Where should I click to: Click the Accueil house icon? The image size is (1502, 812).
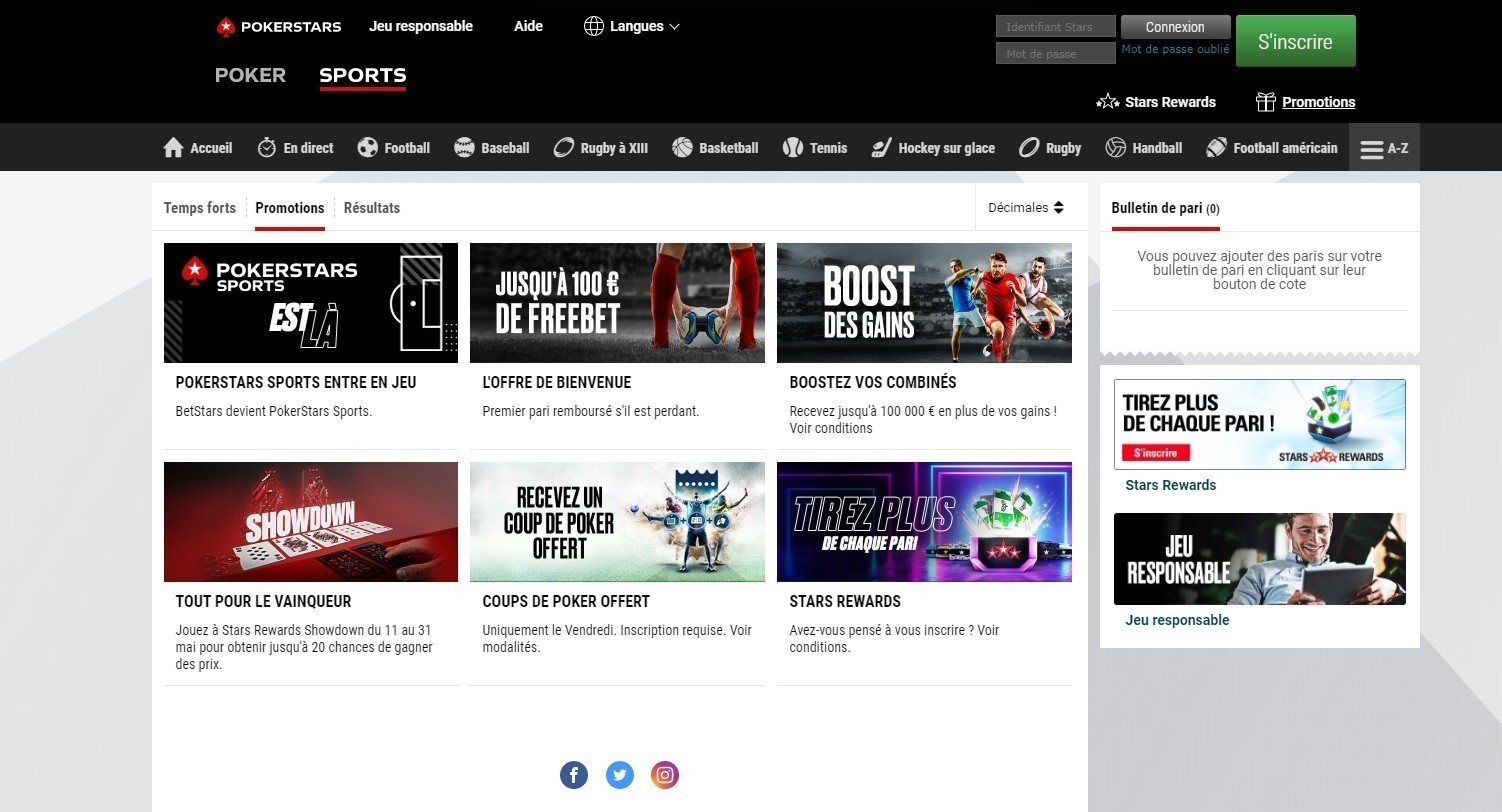coord(173,148)
